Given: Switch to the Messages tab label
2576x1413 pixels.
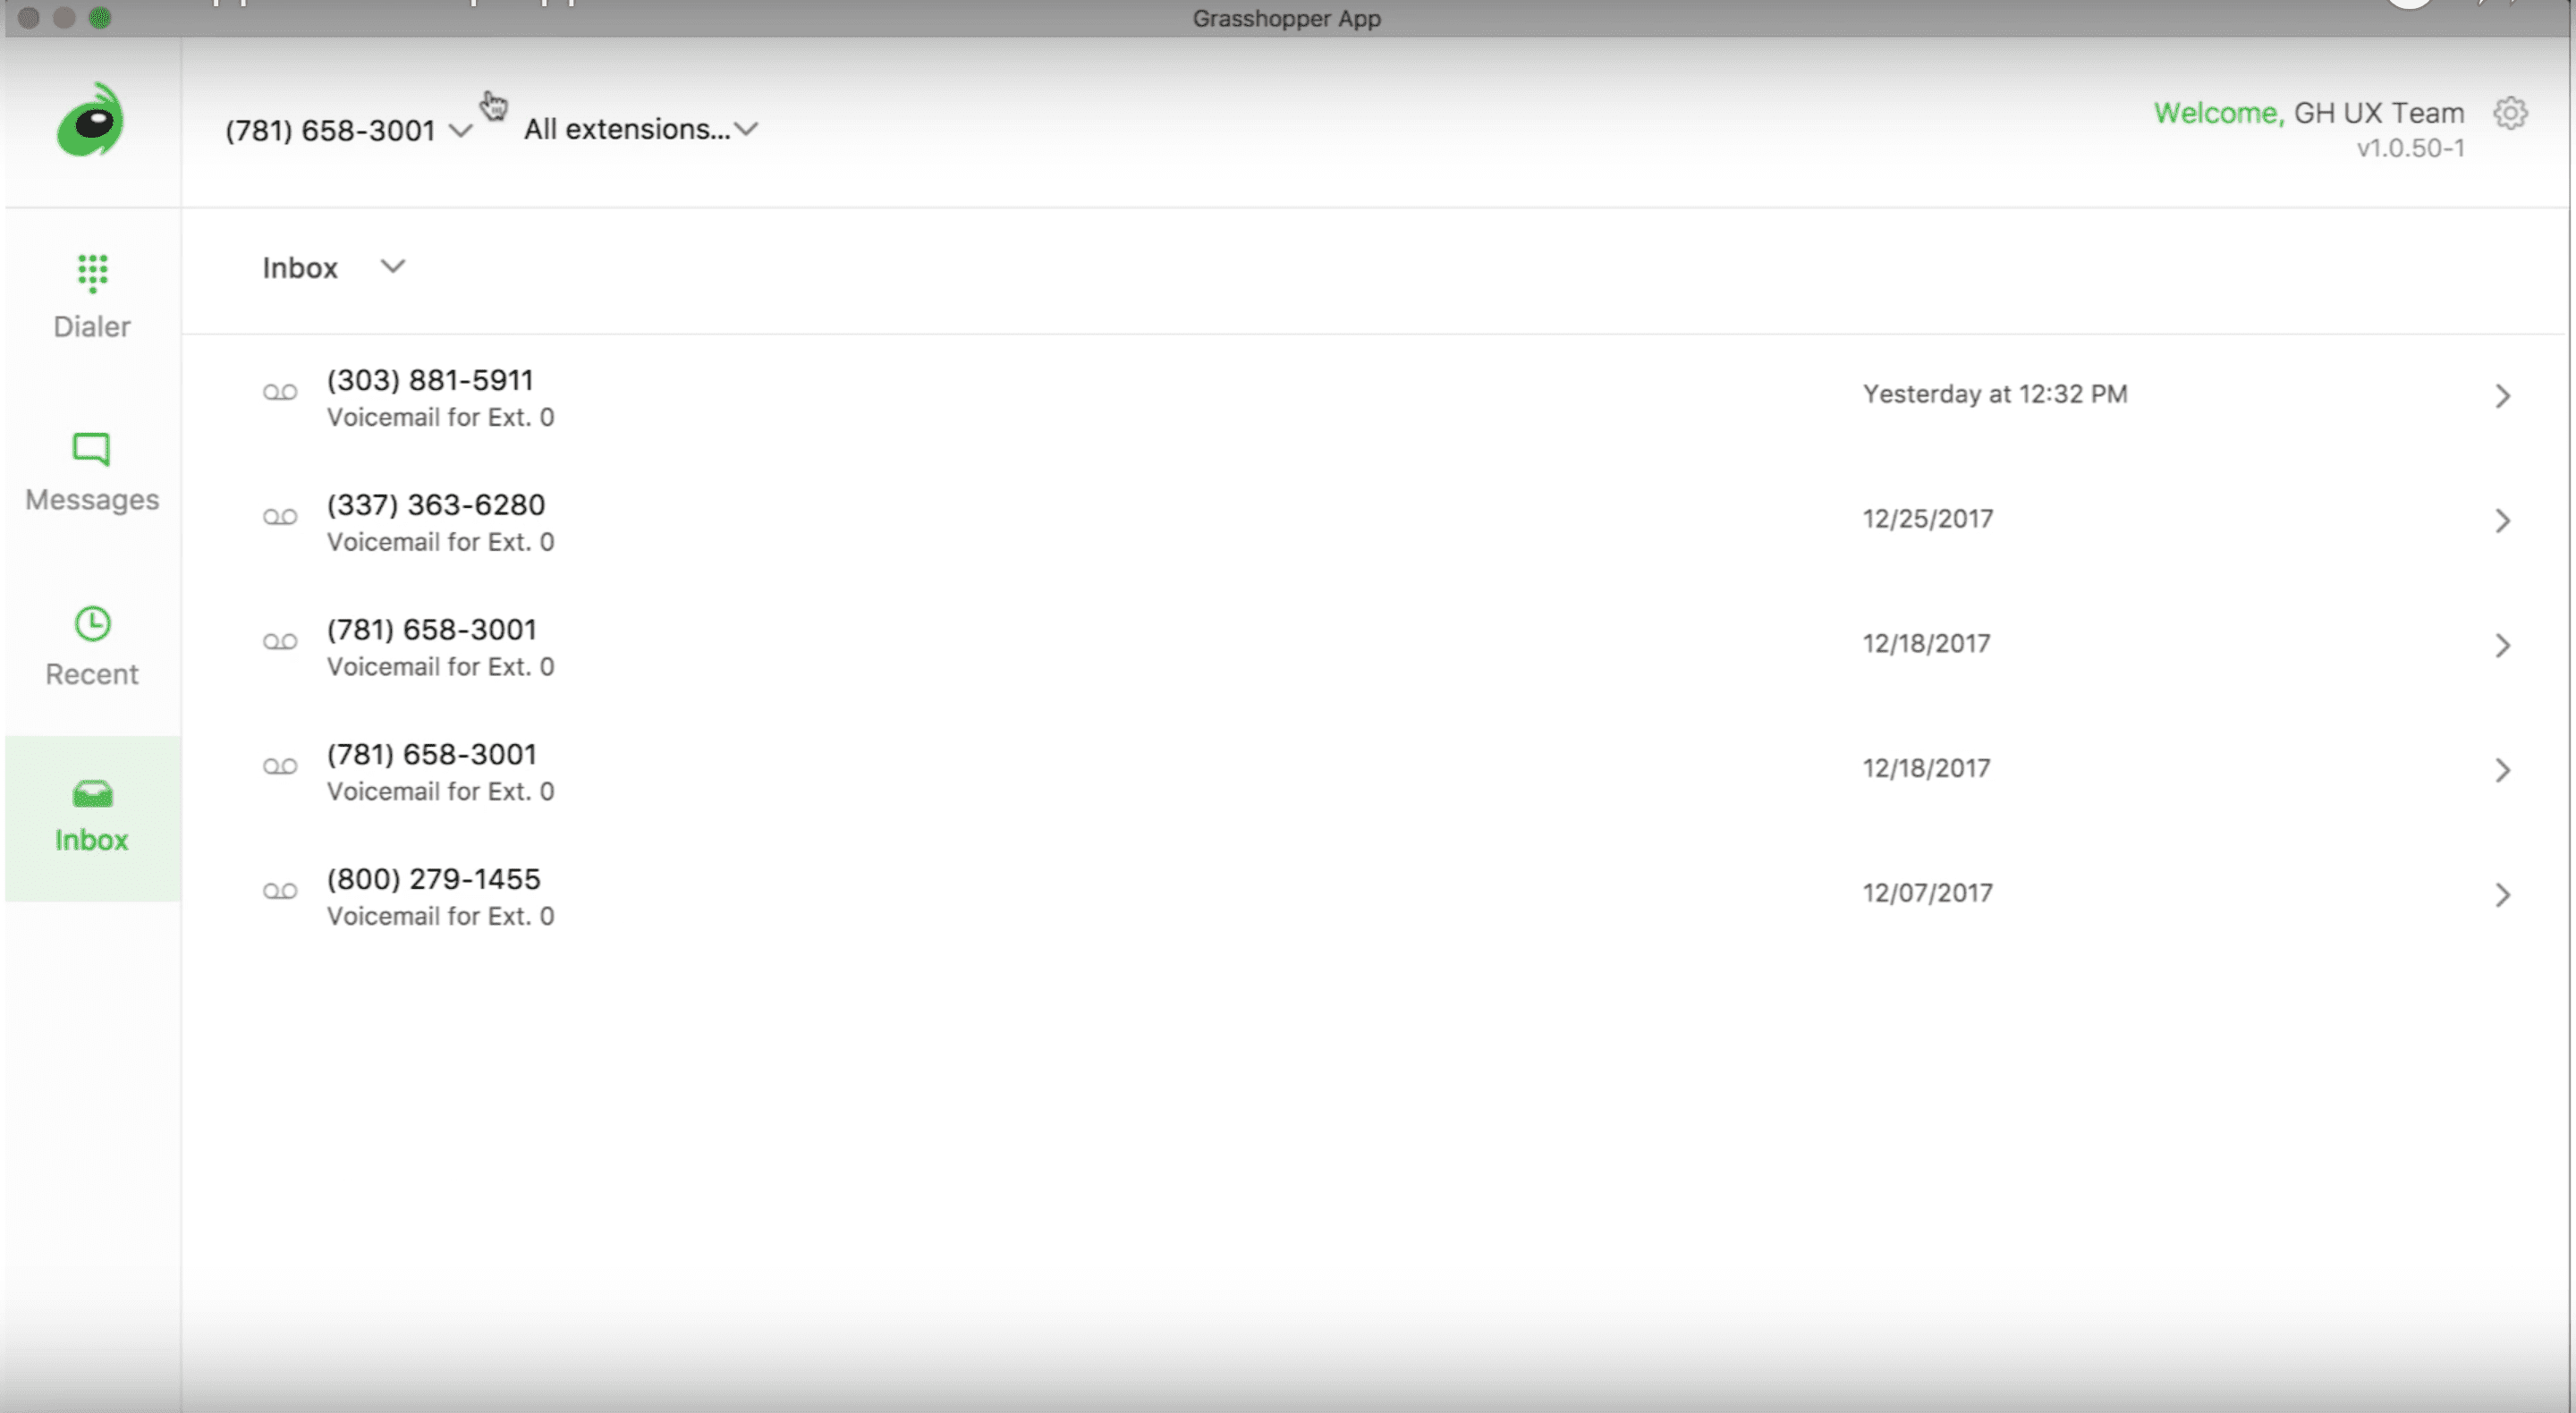Looking at the screenshot, I should 92,500.
